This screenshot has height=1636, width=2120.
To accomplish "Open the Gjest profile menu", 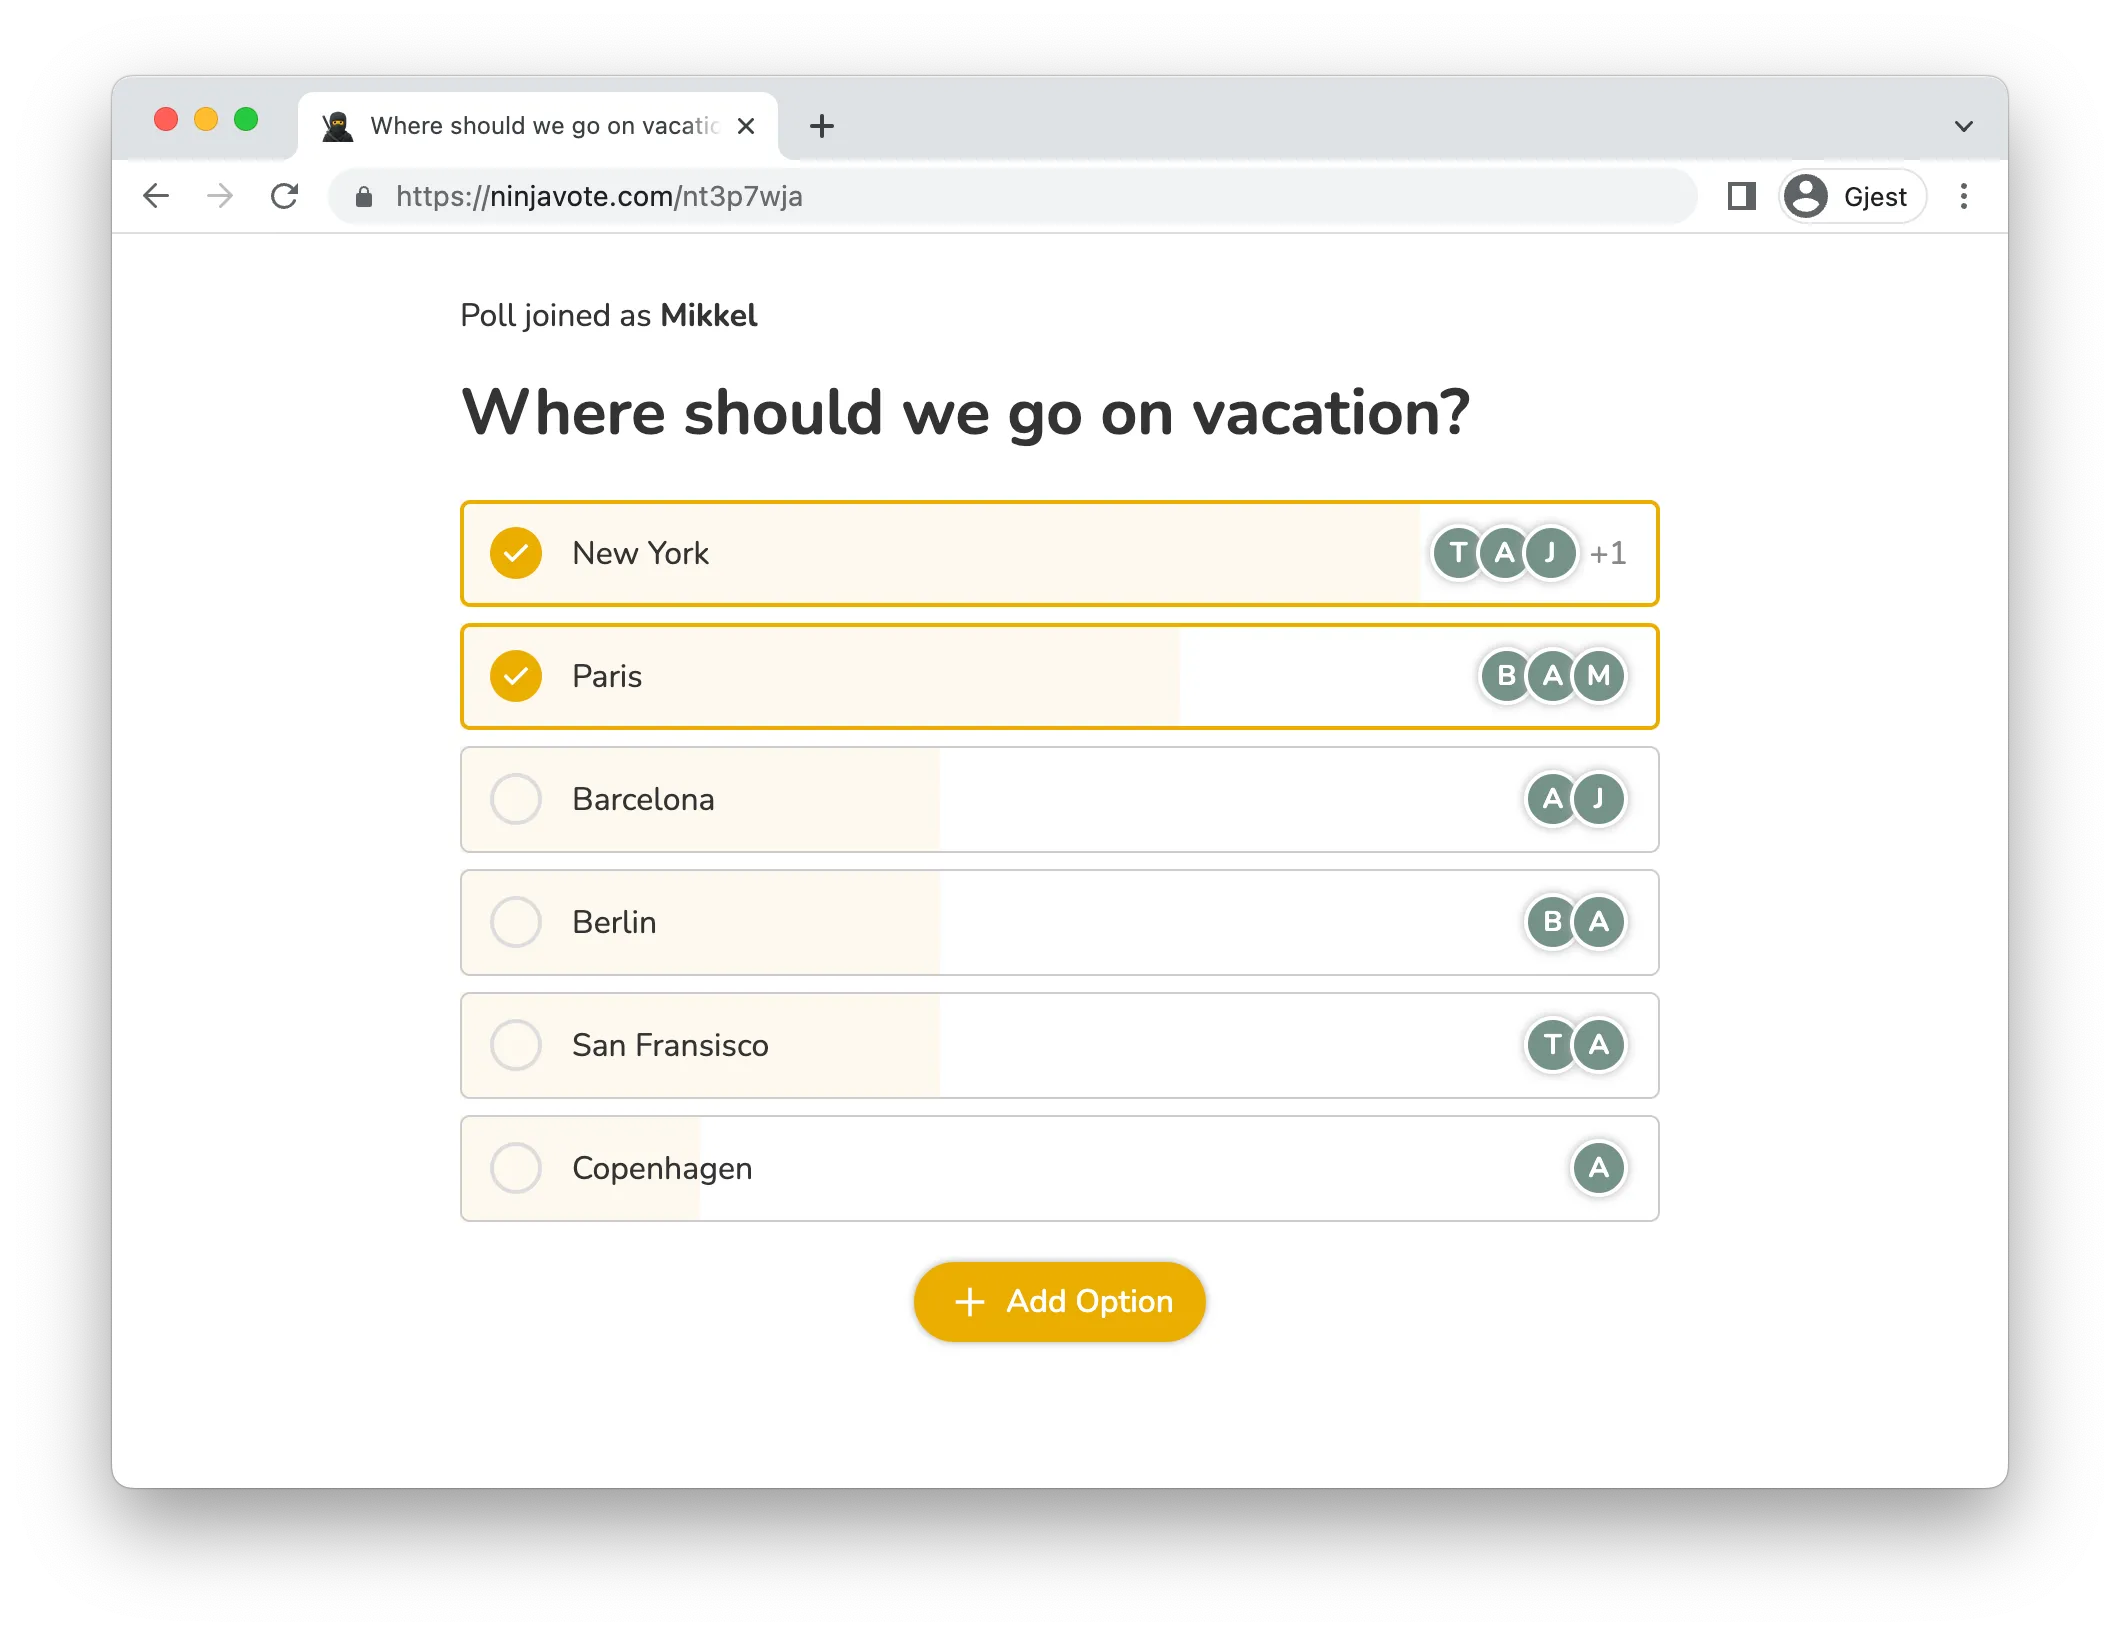I will point(1851,196).
